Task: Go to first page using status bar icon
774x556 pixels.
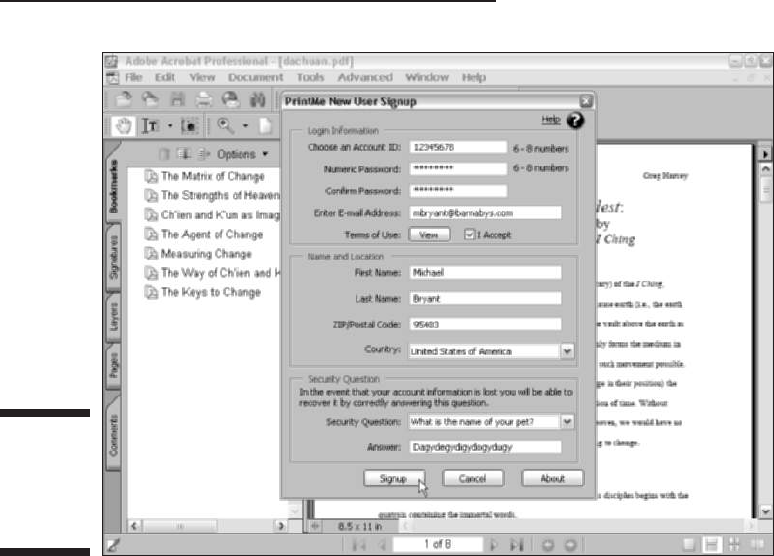Action: tap(359, 545)
